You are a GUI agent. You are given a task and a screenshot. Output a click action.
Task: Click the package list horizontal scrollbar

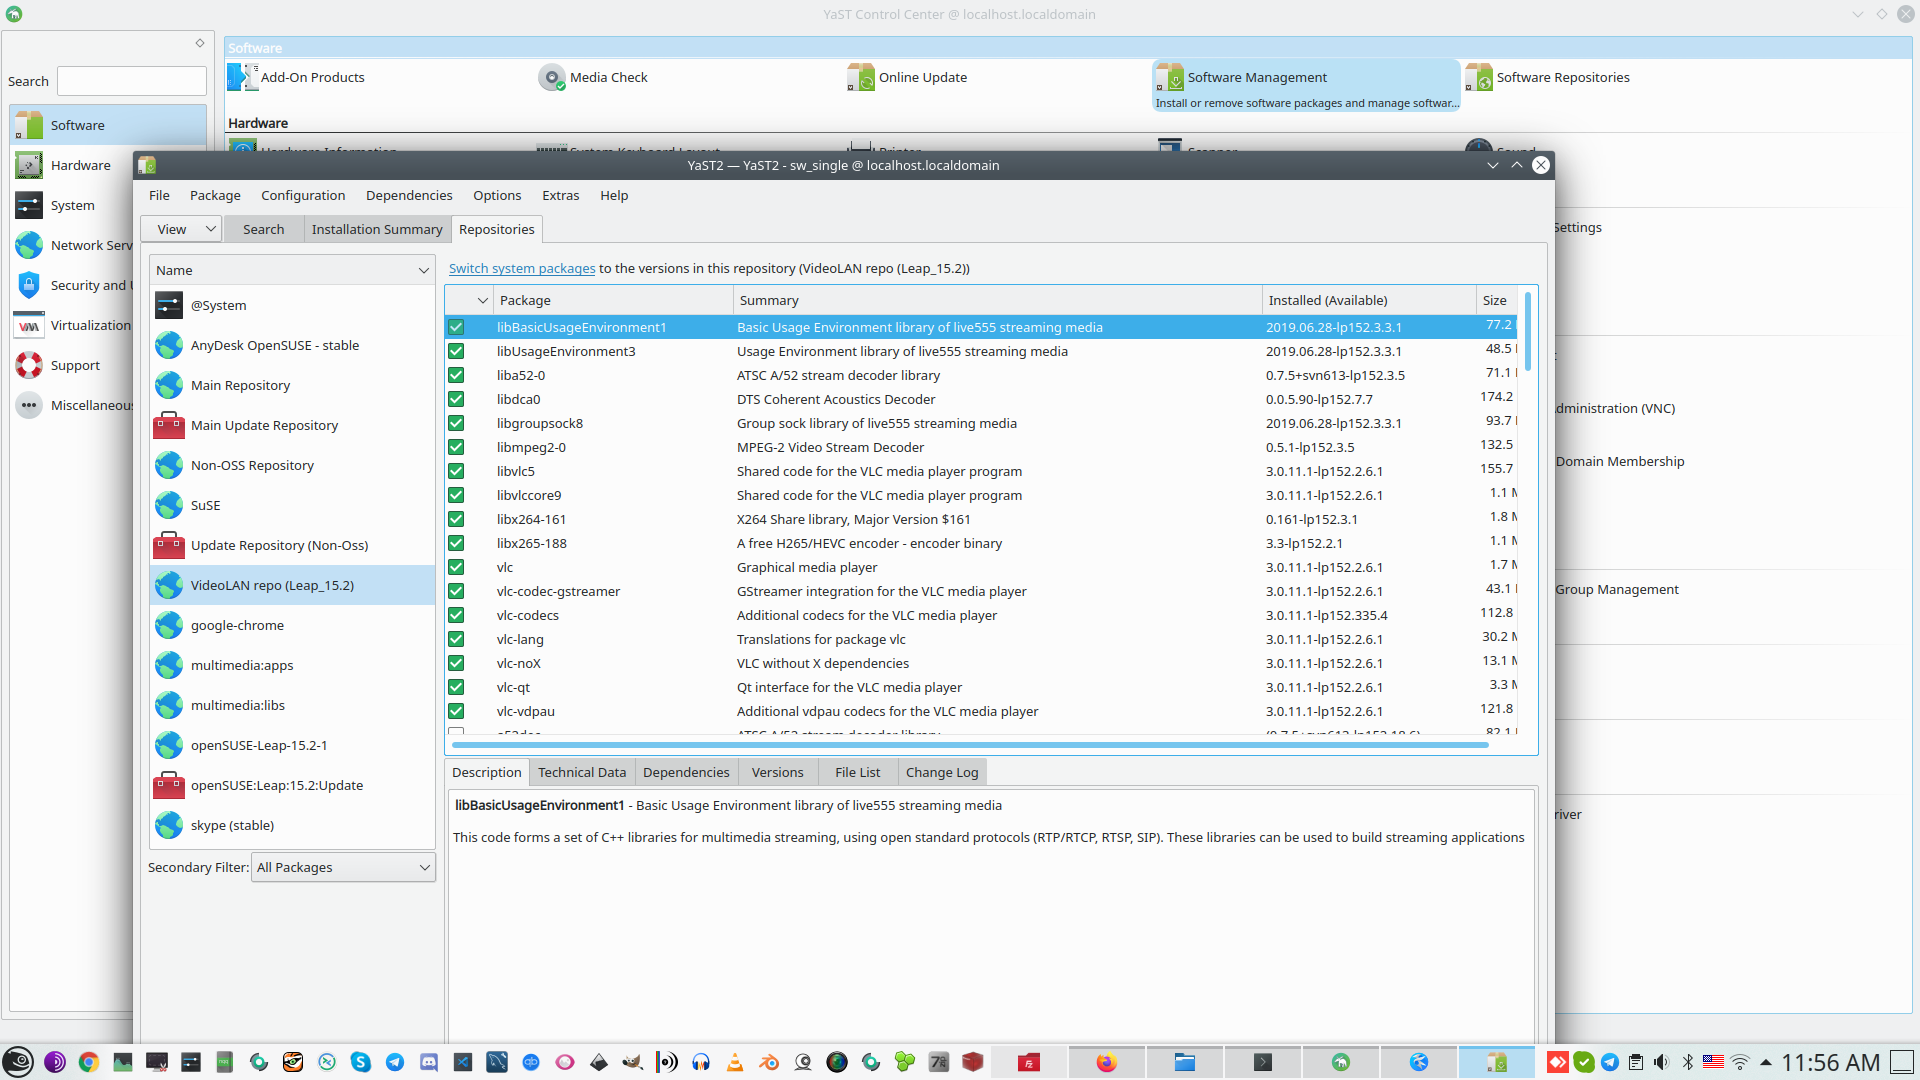pyautogui.click(x=968, y=745)
